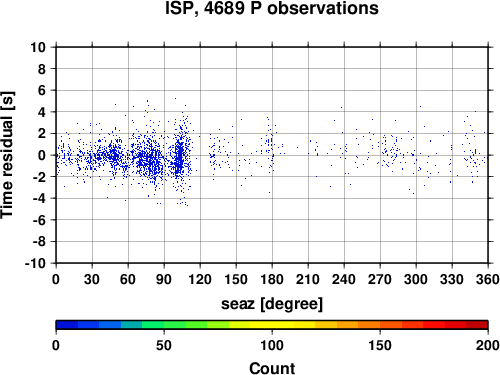Click the x-axis tick label 360
Screen dimensions: 500x375
pyautogui.click(x=488, y=279)
